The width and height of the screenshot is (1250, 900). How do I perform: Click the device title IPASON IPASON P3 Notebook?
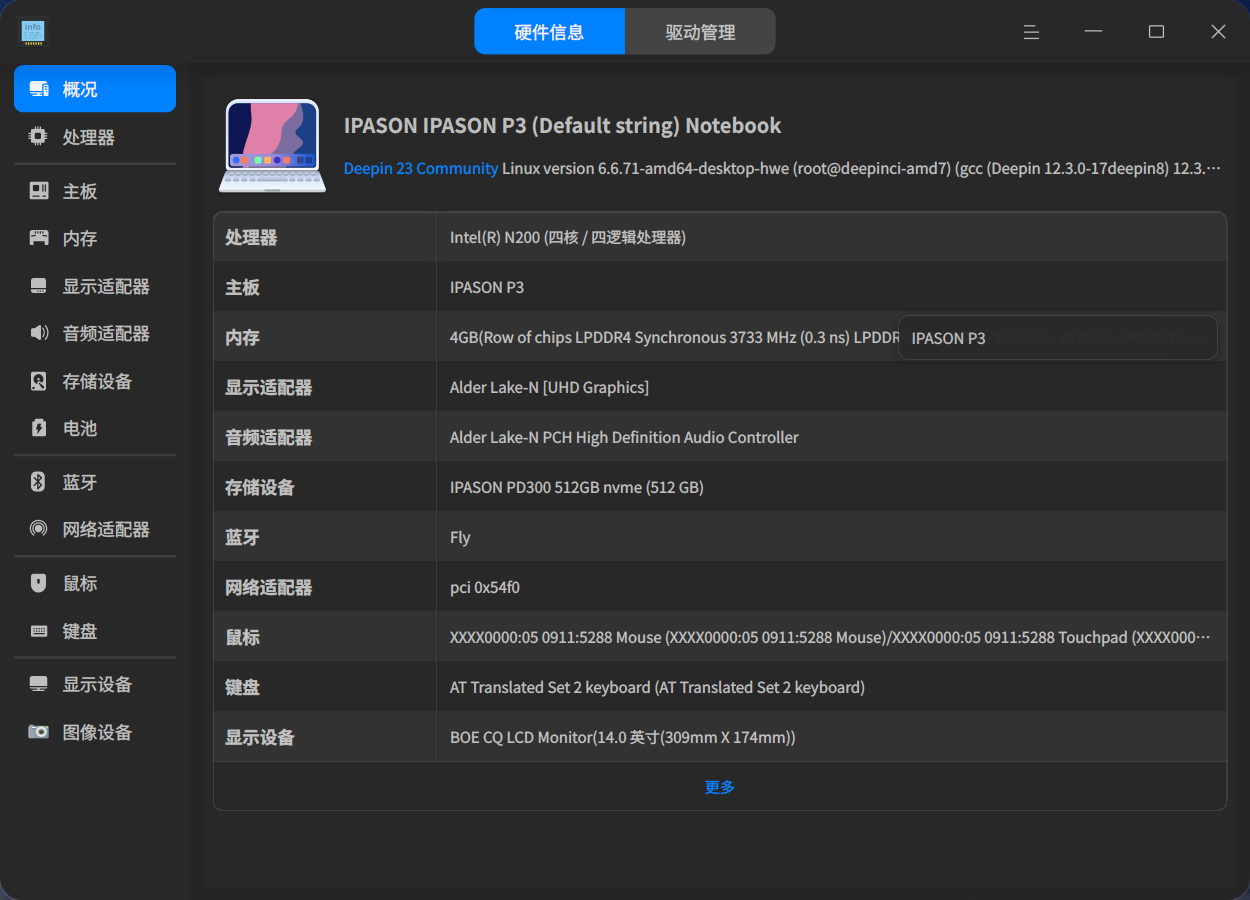pyautogui.click(x=563, y=125)
